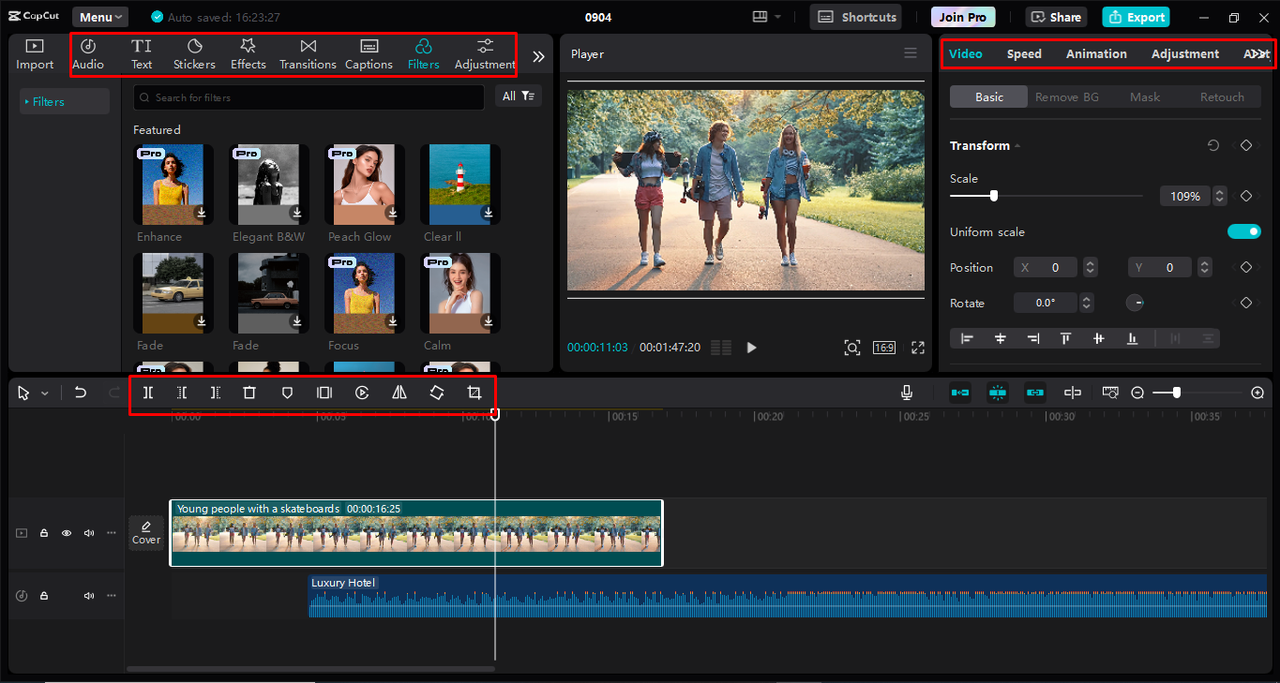Screen dimensions: 1280x683
Task: Toggle preview axis
Action: [1072, 393]
